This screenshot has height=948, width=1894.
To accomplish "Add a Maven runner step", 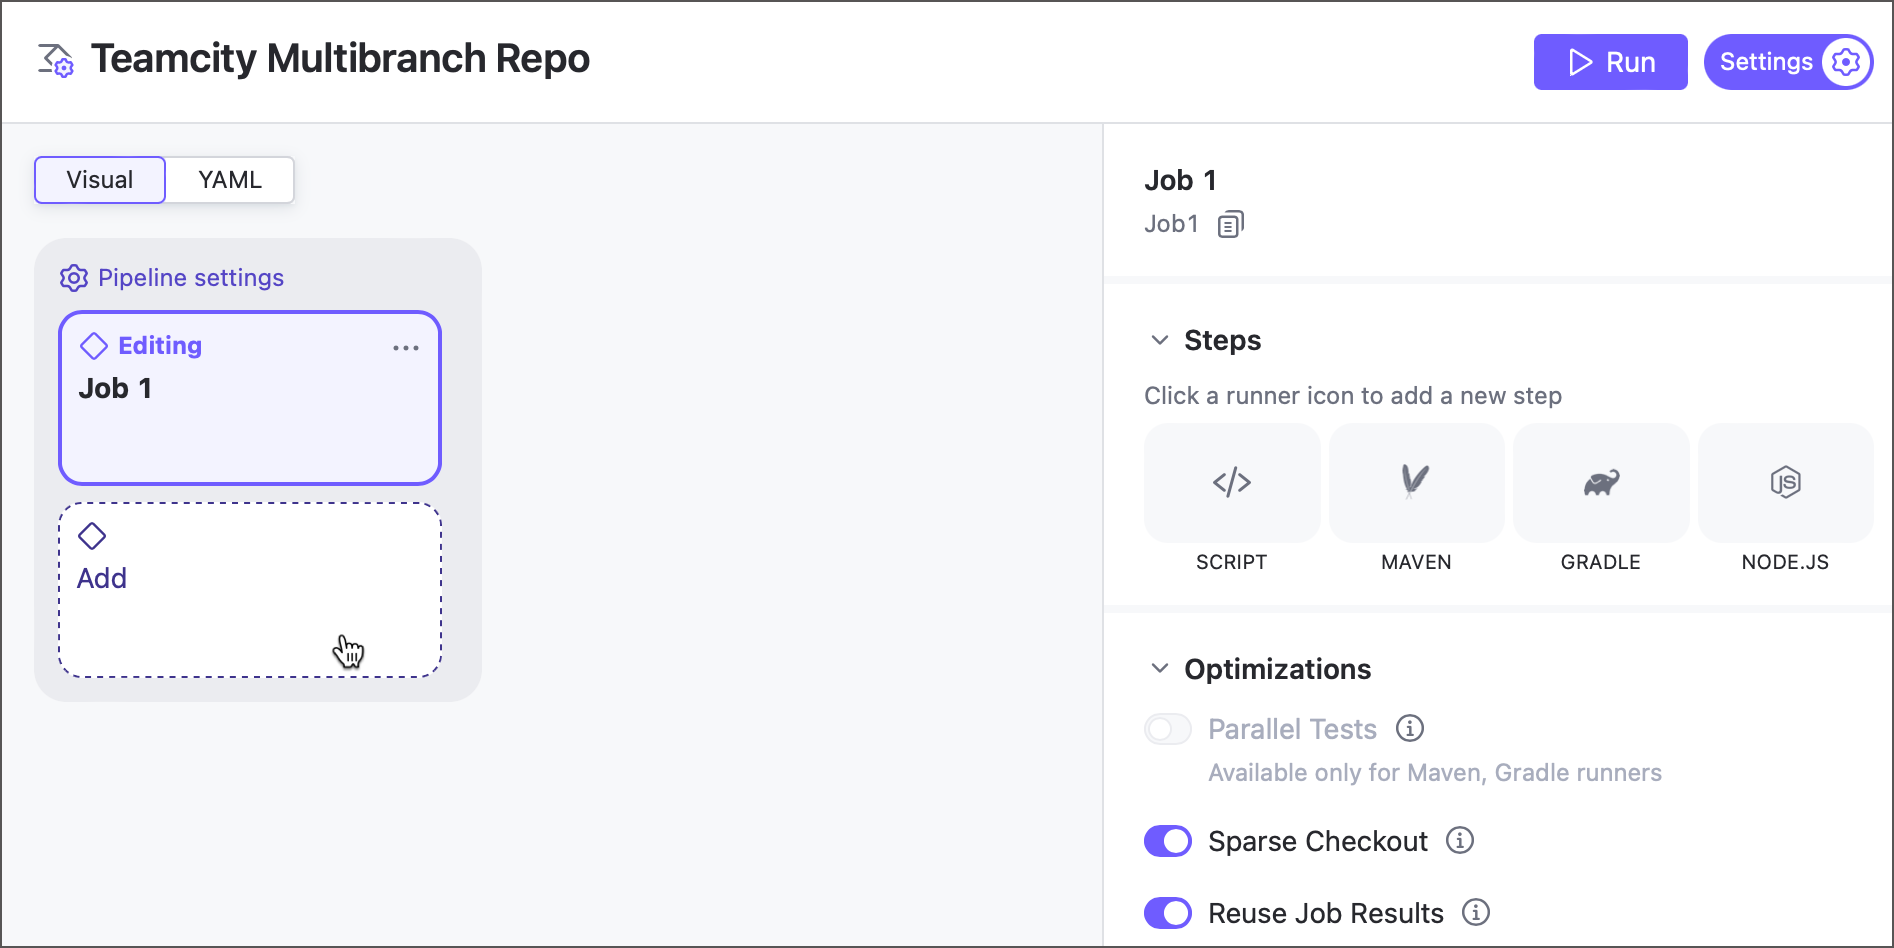I will [1416, 483].
